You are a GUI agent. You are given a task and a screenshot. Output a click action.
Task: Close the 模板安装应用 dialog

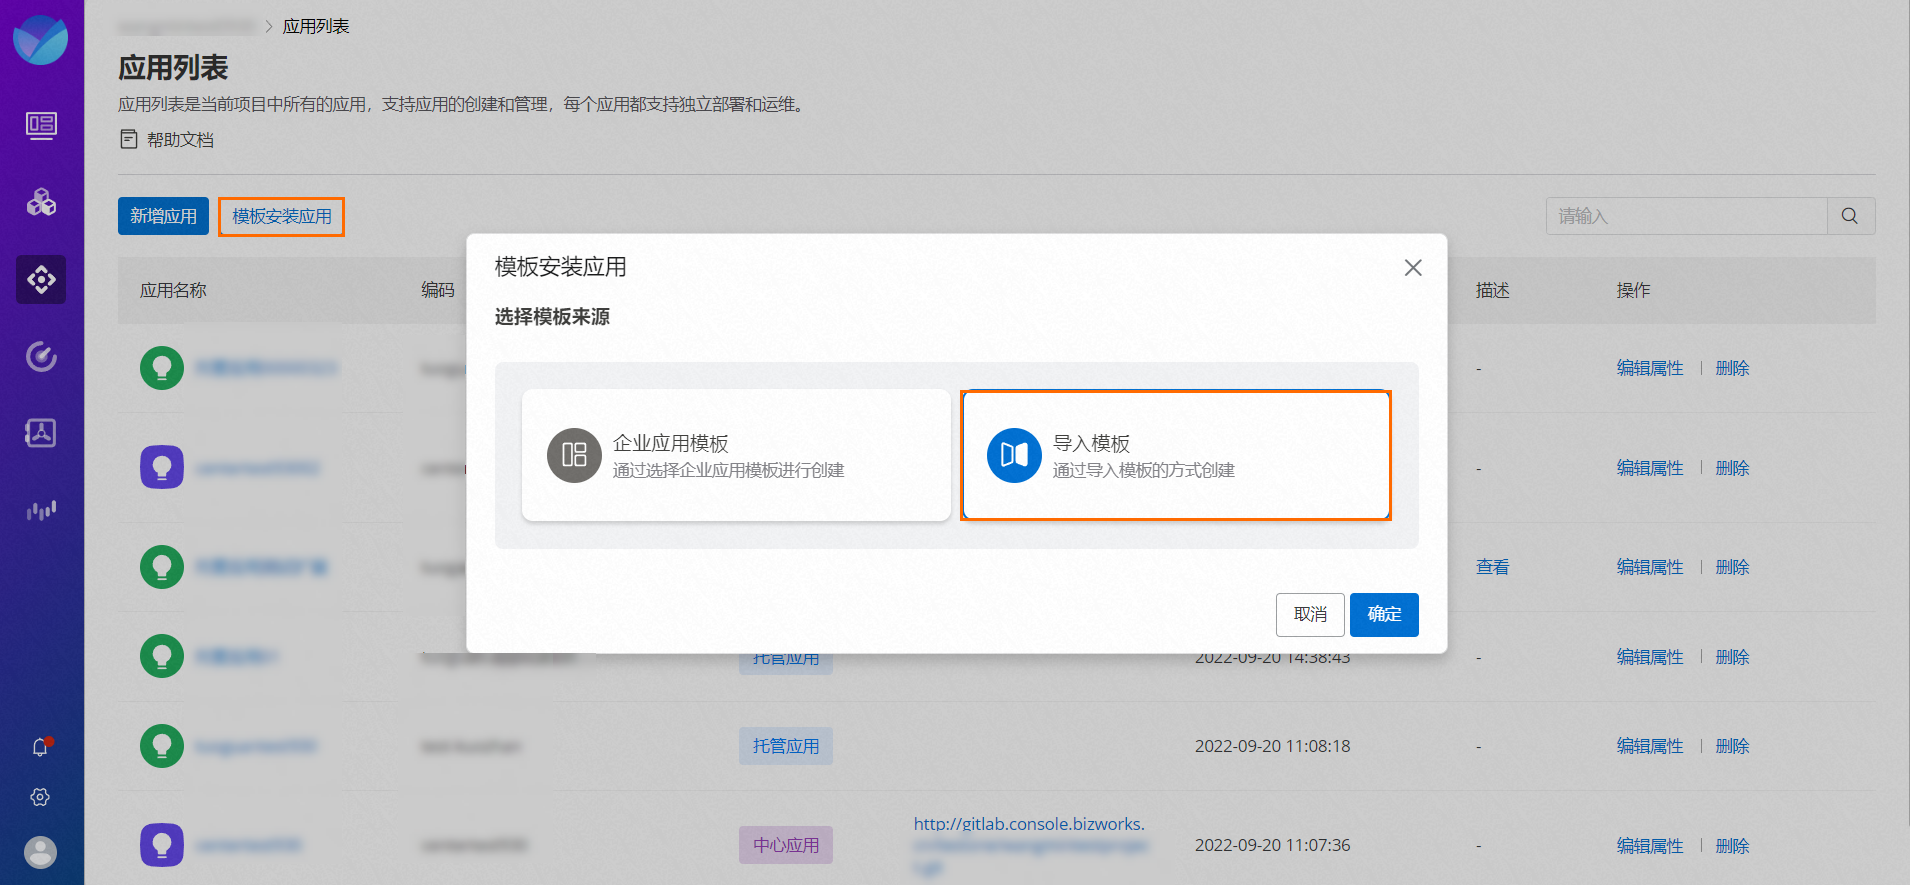(x=1413, y=267)
